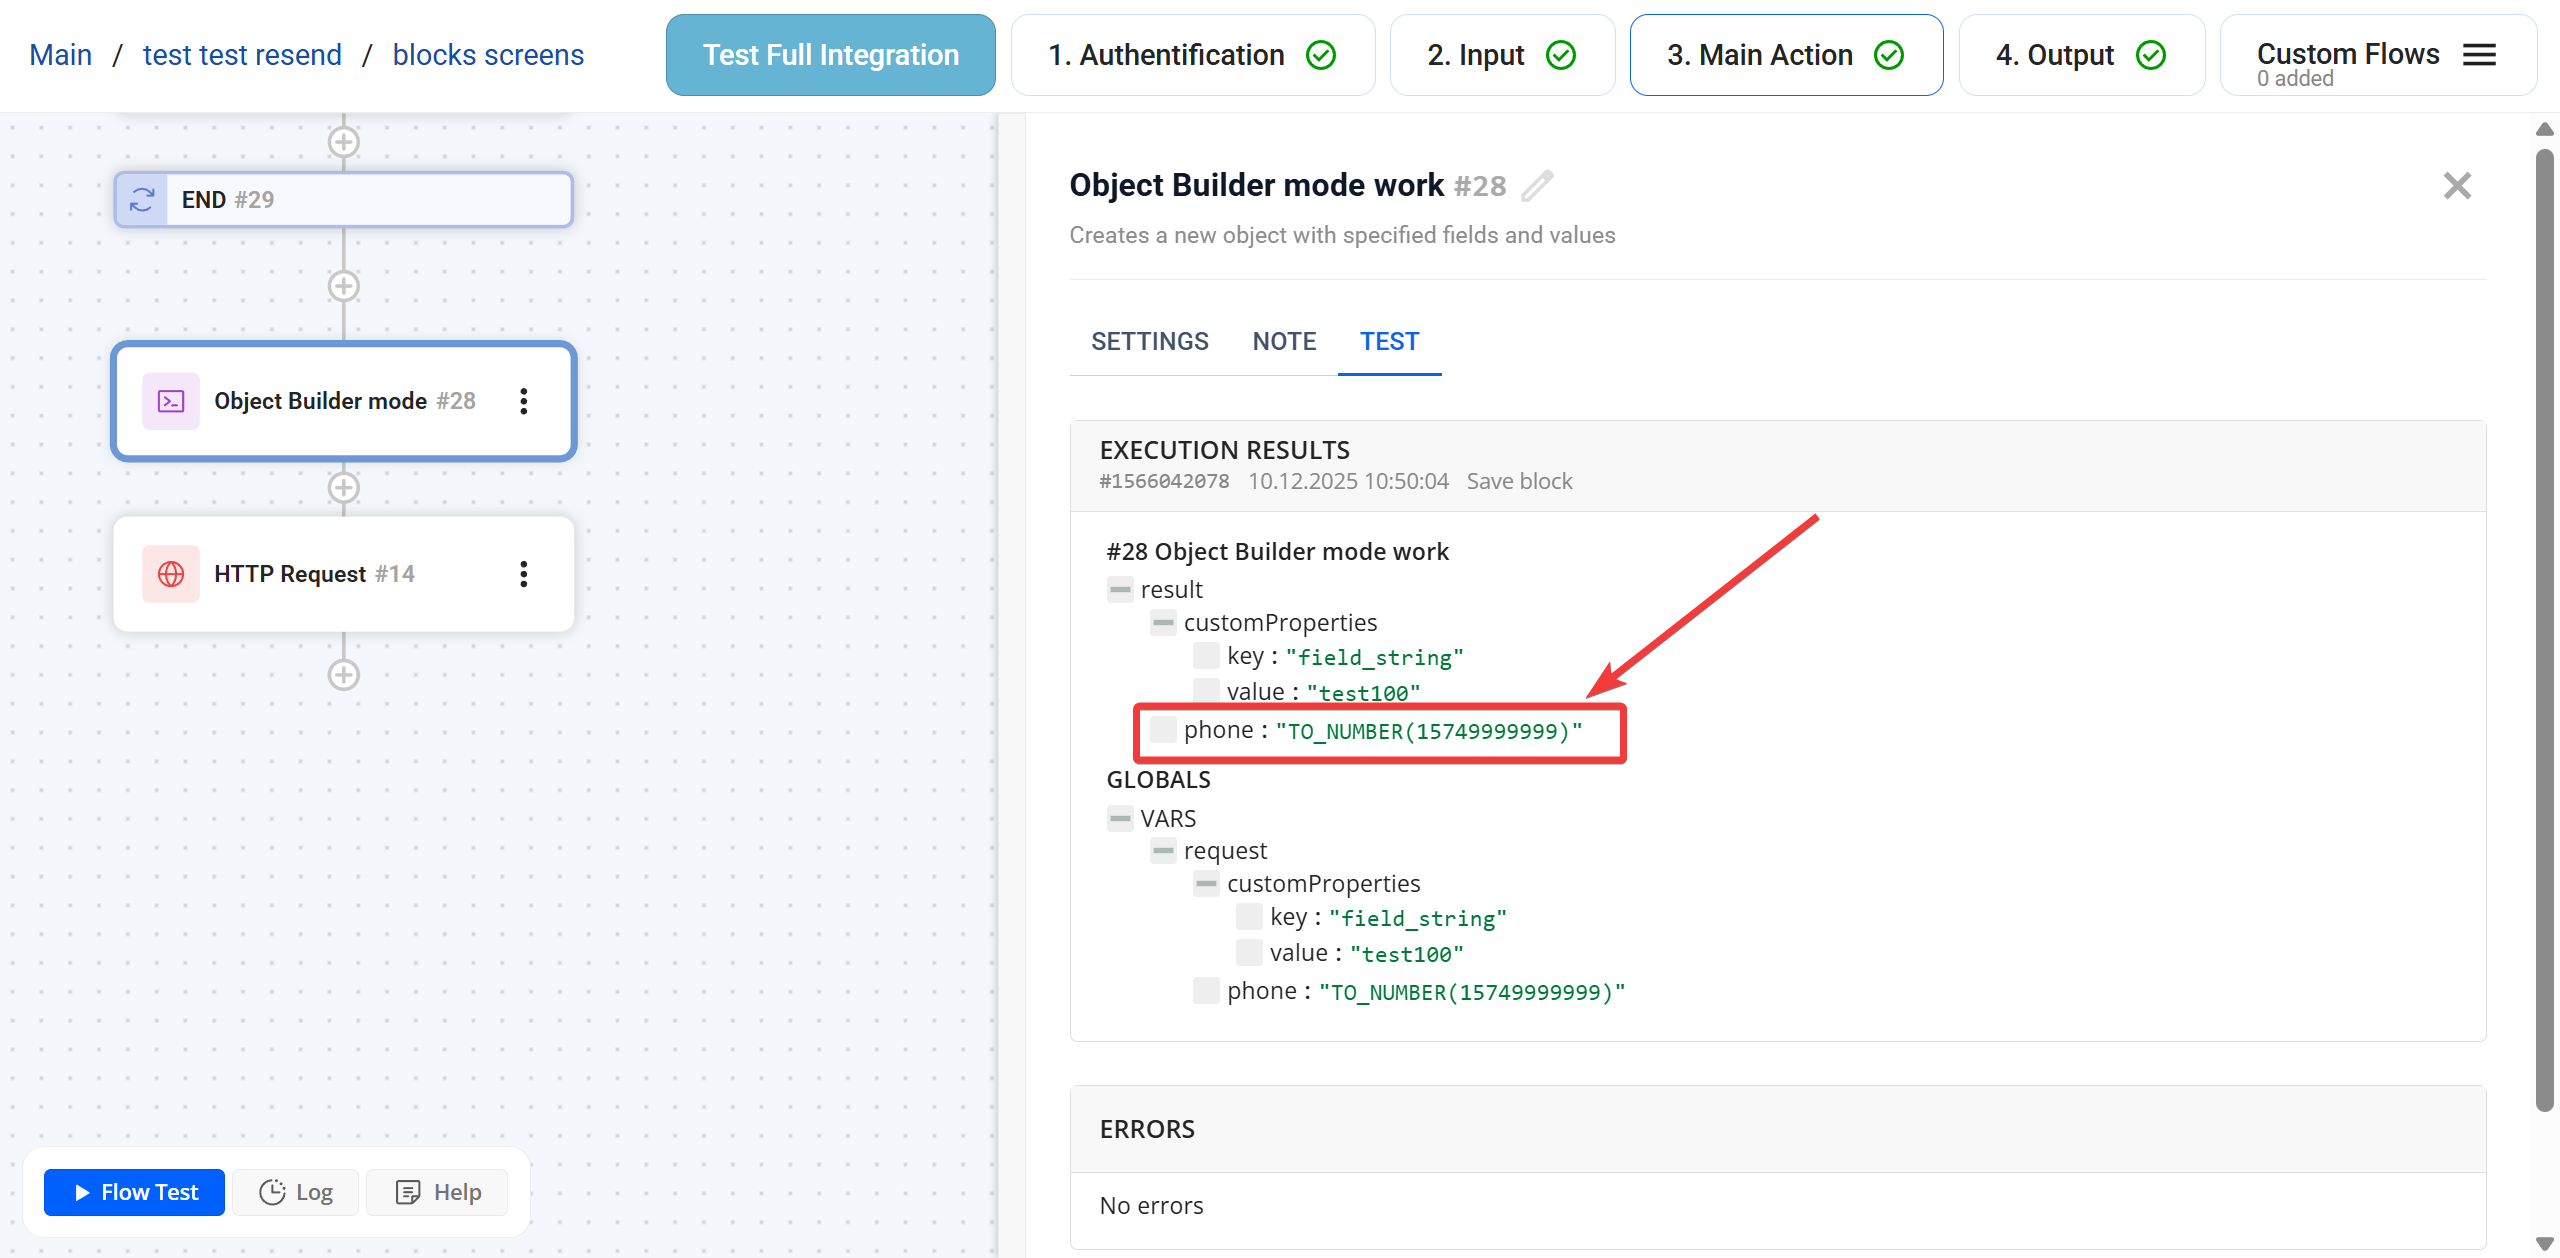Open the HTTP Request block's three-dot menu

point(523,574)
